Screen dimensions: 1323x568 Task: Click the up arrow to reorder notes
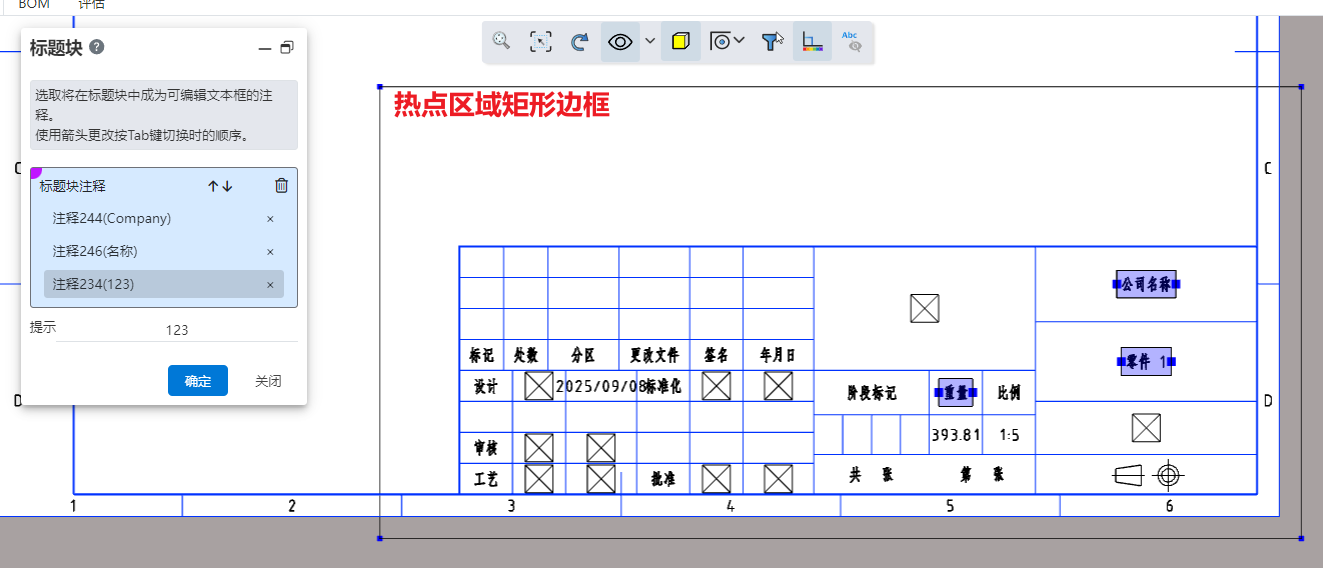point(212,186)
